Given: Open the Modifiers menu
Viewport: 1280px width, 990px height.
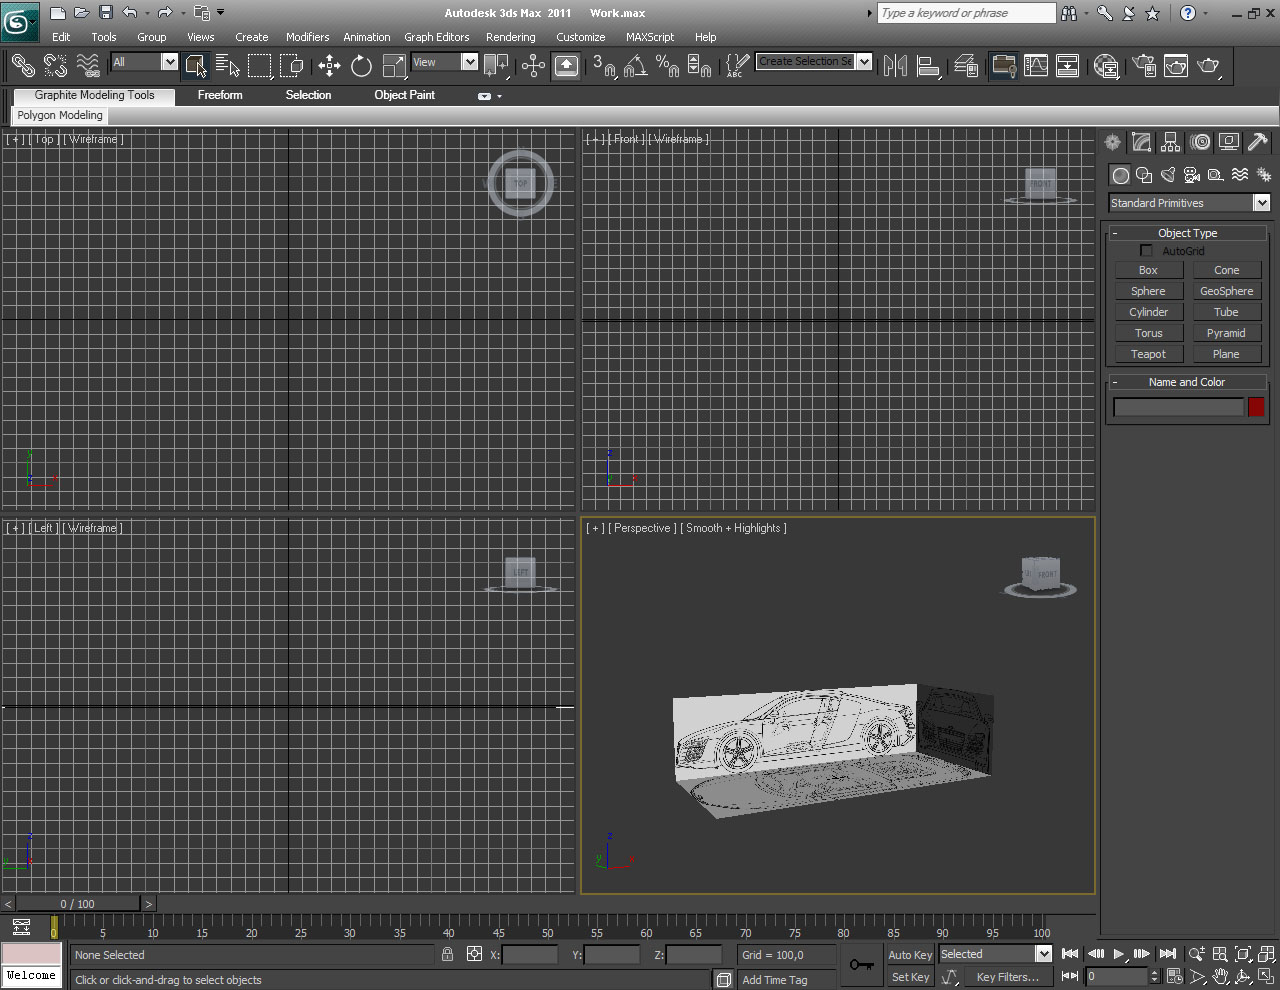Looking at the screenshot, I should pyautogui.click(x=307, y=37).
